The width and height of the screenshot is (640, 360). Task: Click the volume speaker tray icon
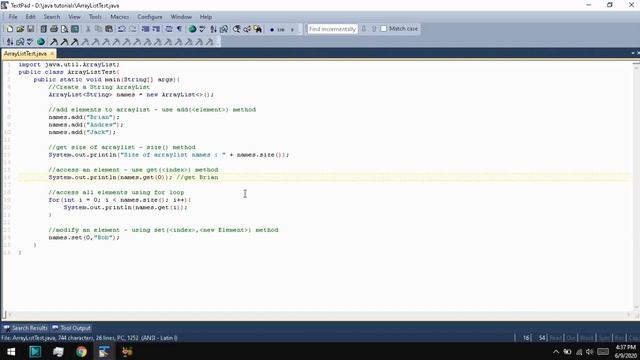tap(589, 352)
